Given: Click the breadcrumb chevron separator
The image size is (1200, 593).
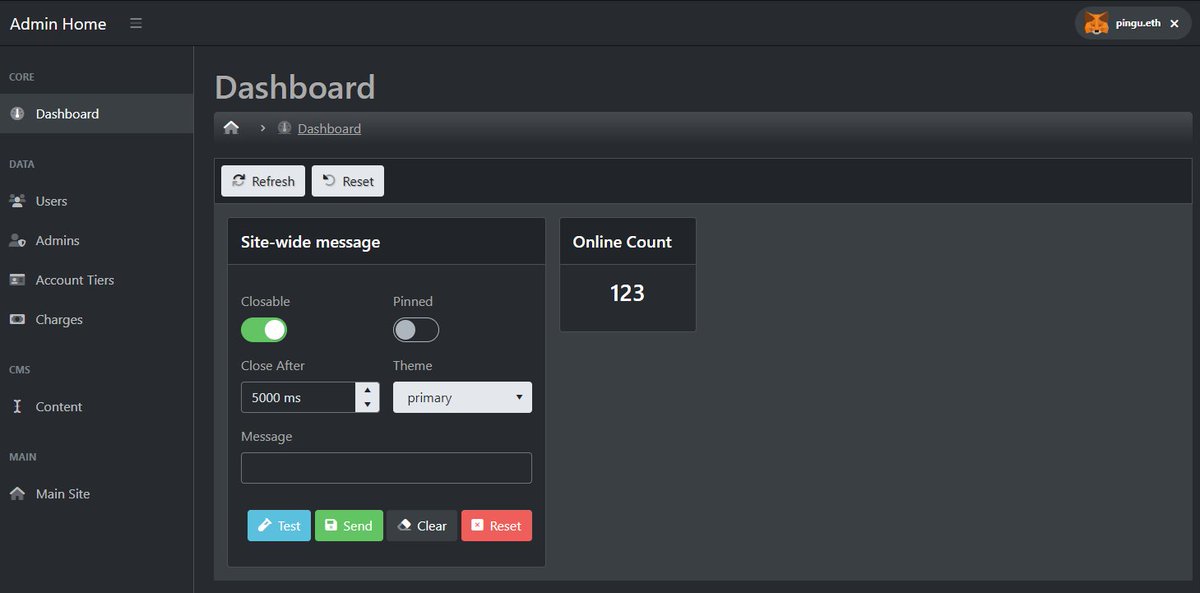Looking at the screenshot, I should point(262,128).
